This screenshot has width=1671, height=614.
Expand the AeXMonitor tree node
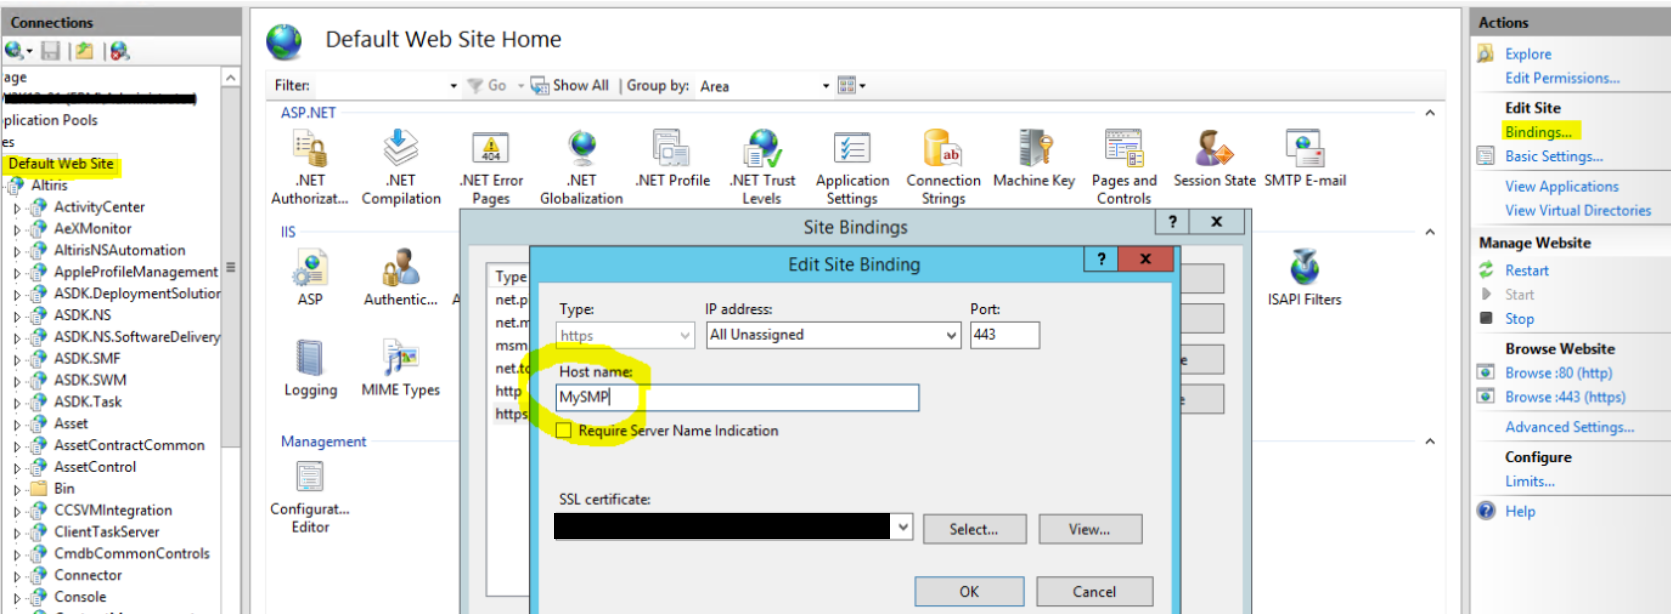pyautogui.click(x=16, y=229)
